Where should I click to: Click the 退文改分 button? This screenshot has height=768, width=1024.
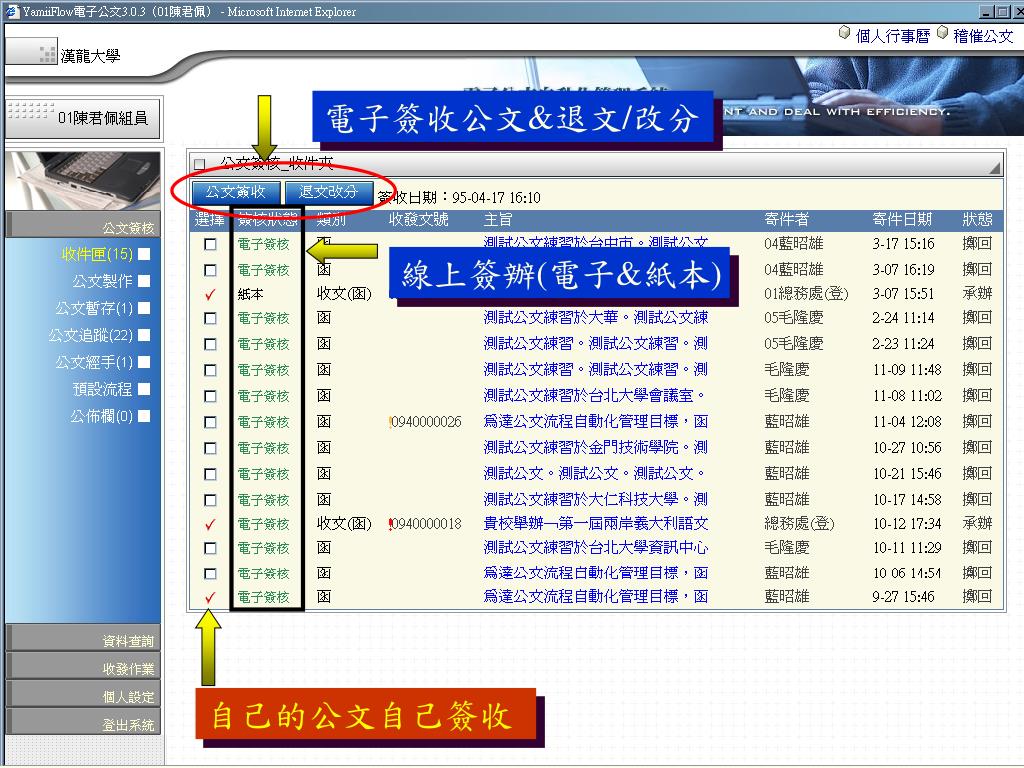click(328, 192)
